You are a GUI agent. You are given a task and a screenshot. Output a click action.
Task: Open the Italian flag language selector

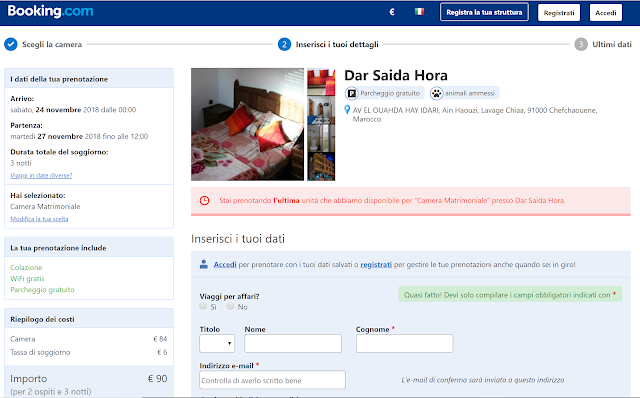pos(419,11)
